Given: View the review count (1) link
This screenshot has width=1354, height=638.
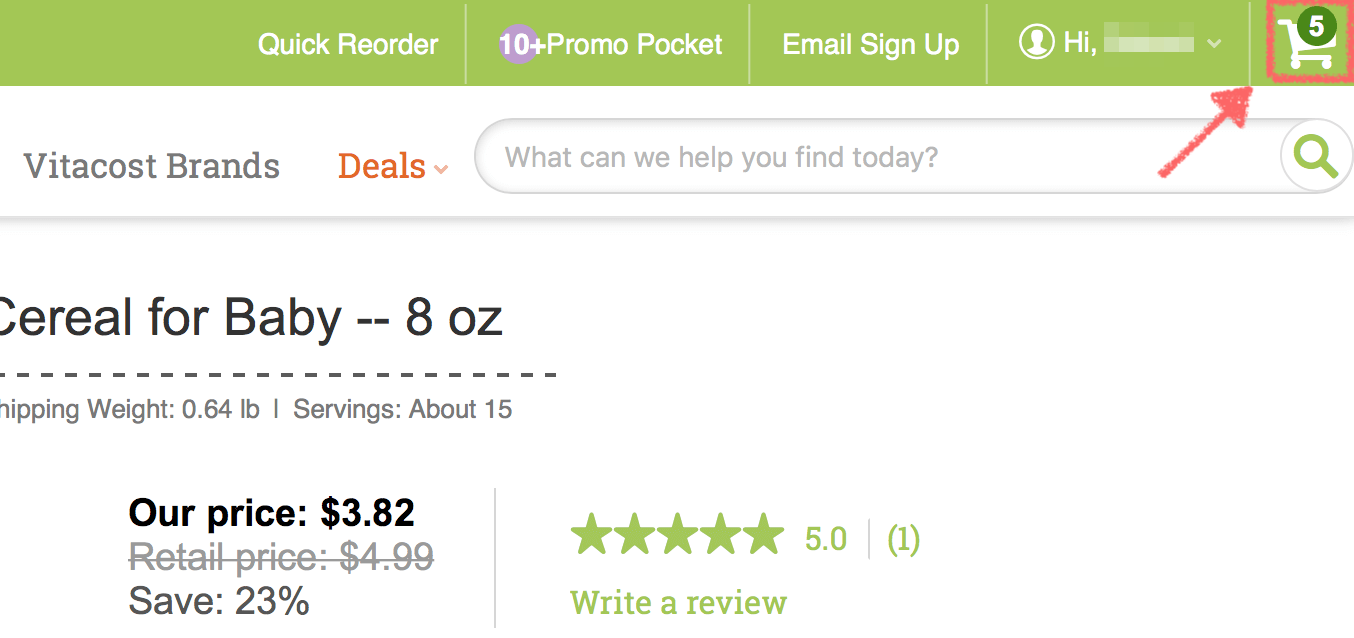Looking at the screenshot, I should (x=903, y=540).
